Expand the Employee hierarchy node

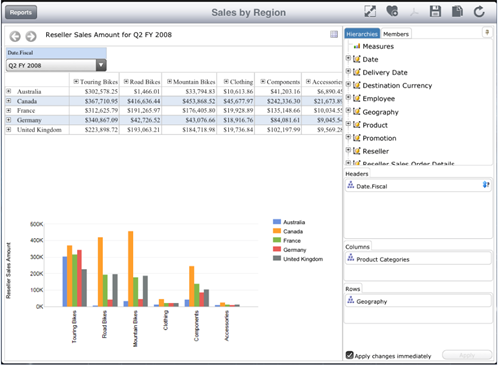coord(348,97)
